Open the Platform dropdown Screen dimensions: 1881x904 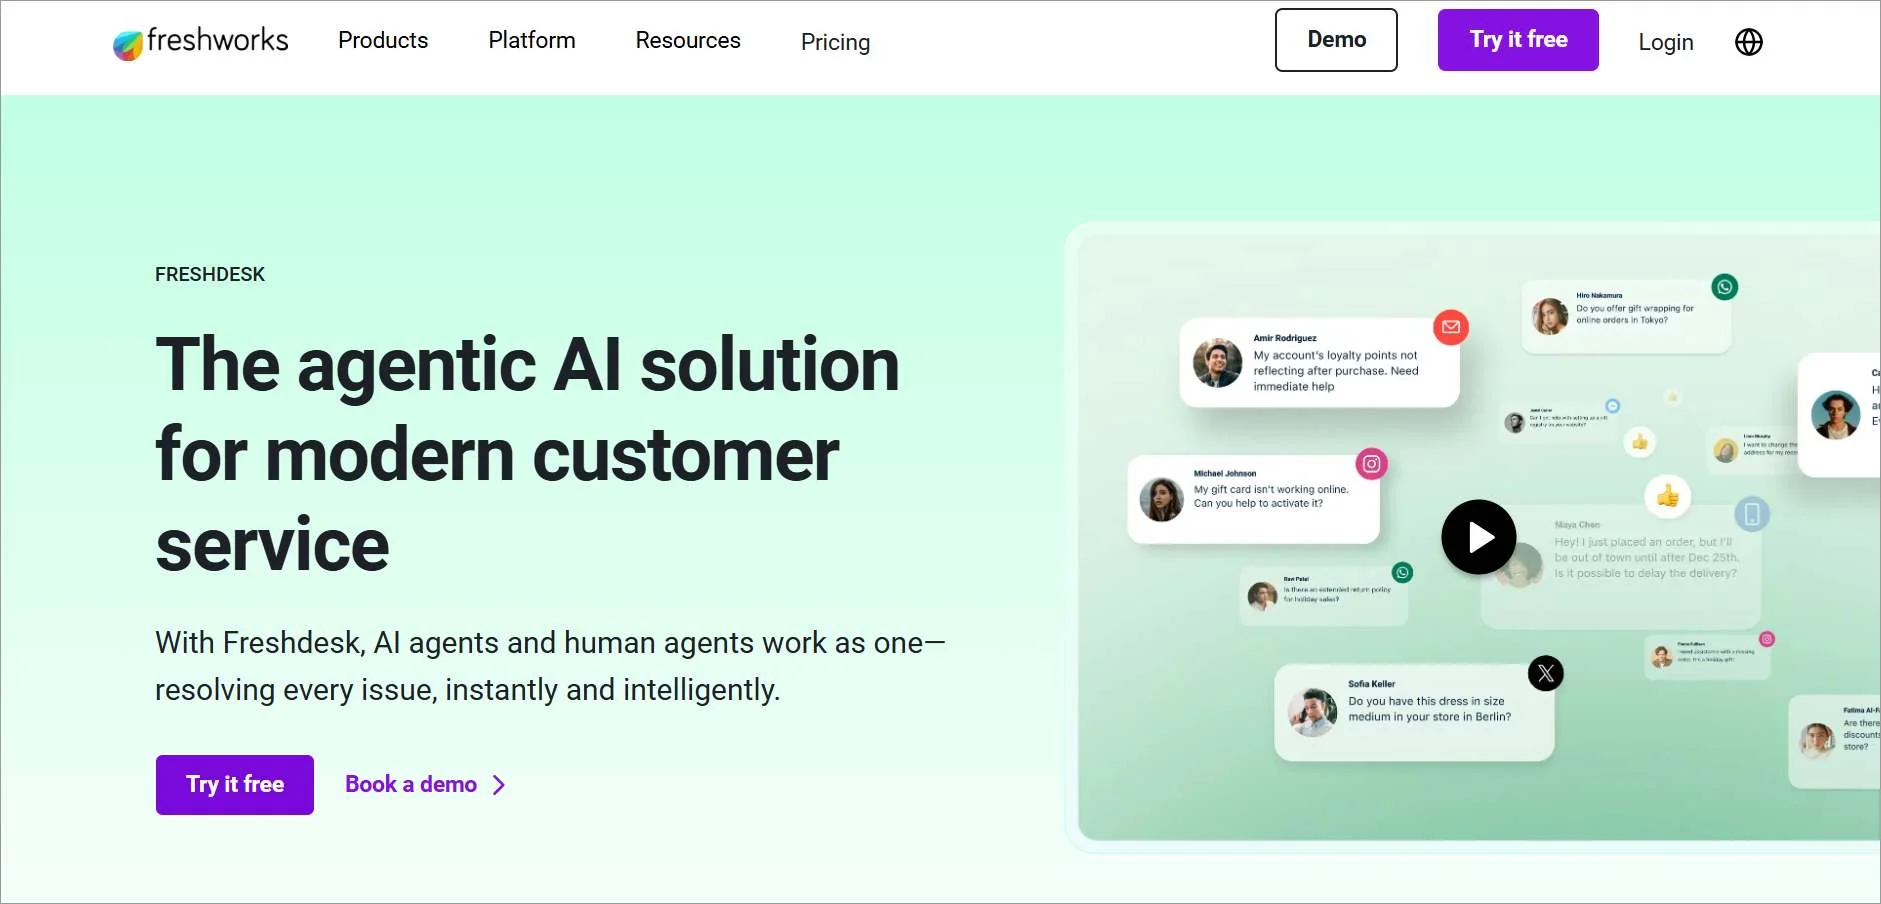532,40
